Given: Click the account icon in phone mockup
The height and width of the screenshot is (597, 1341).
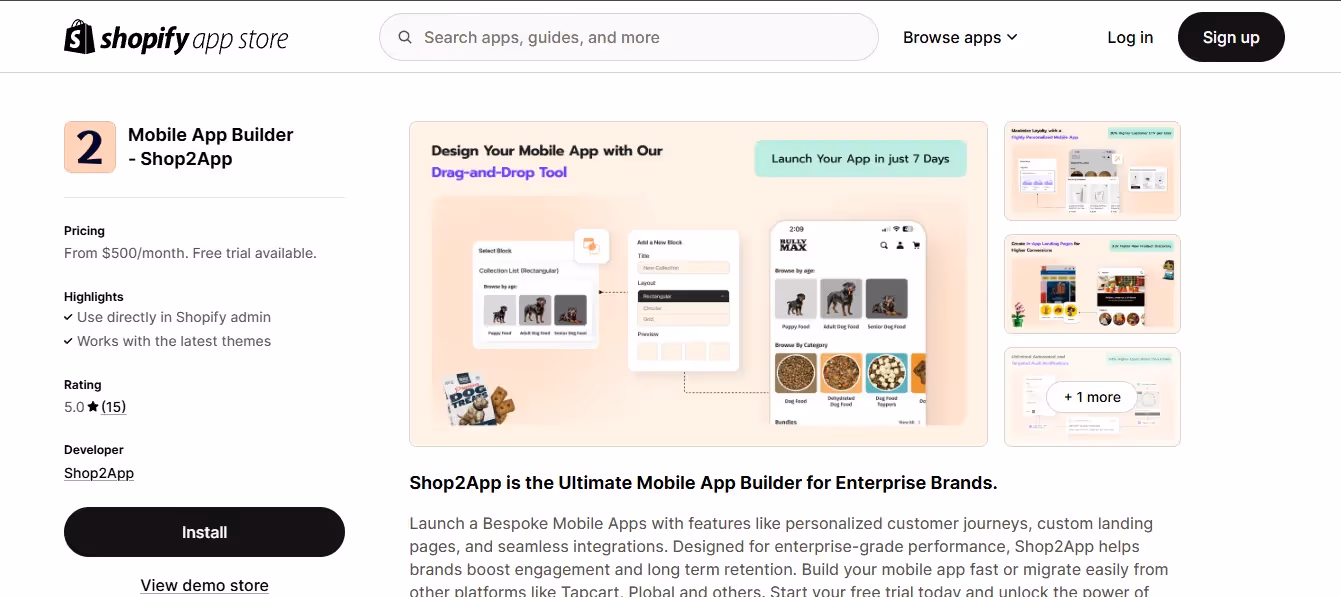Looking at the screenshot, I should [900, 245].
